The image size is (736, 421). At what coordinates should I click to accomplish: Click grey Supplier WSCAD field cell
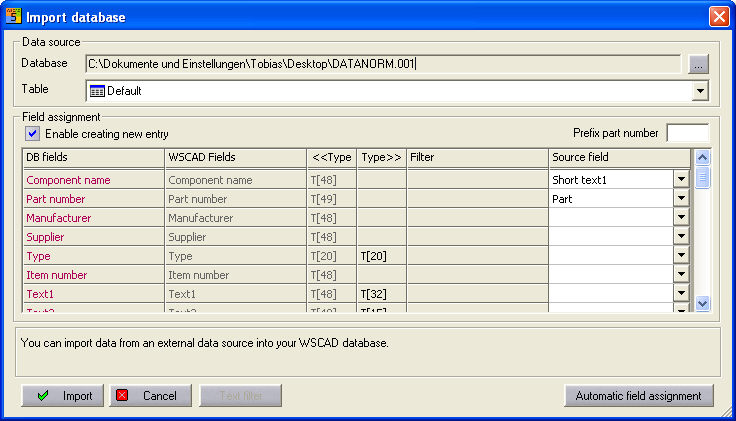[x=236, y=237]
